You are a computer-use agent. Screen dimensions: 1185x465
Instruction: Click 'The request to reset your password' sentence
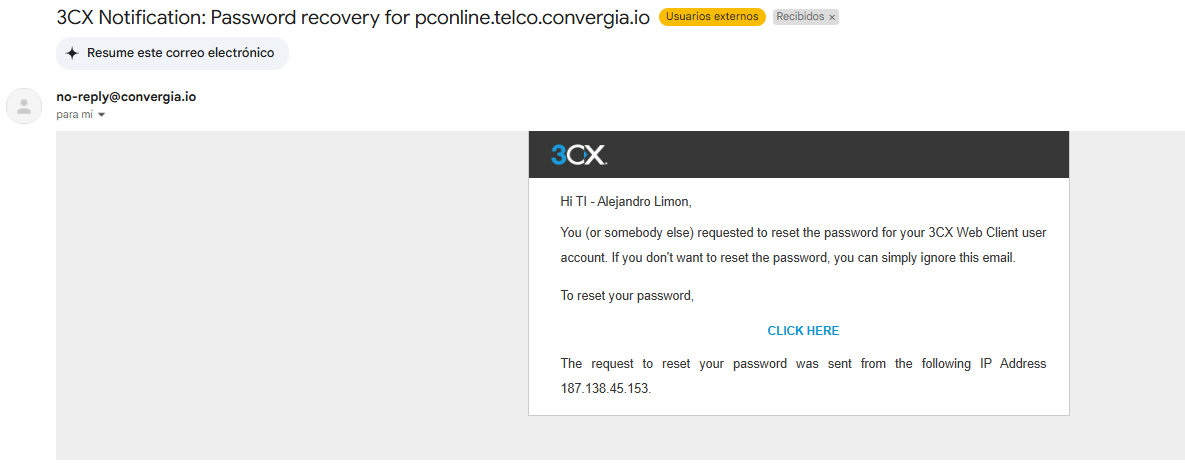pyautogui.click(x=803, y=364)
